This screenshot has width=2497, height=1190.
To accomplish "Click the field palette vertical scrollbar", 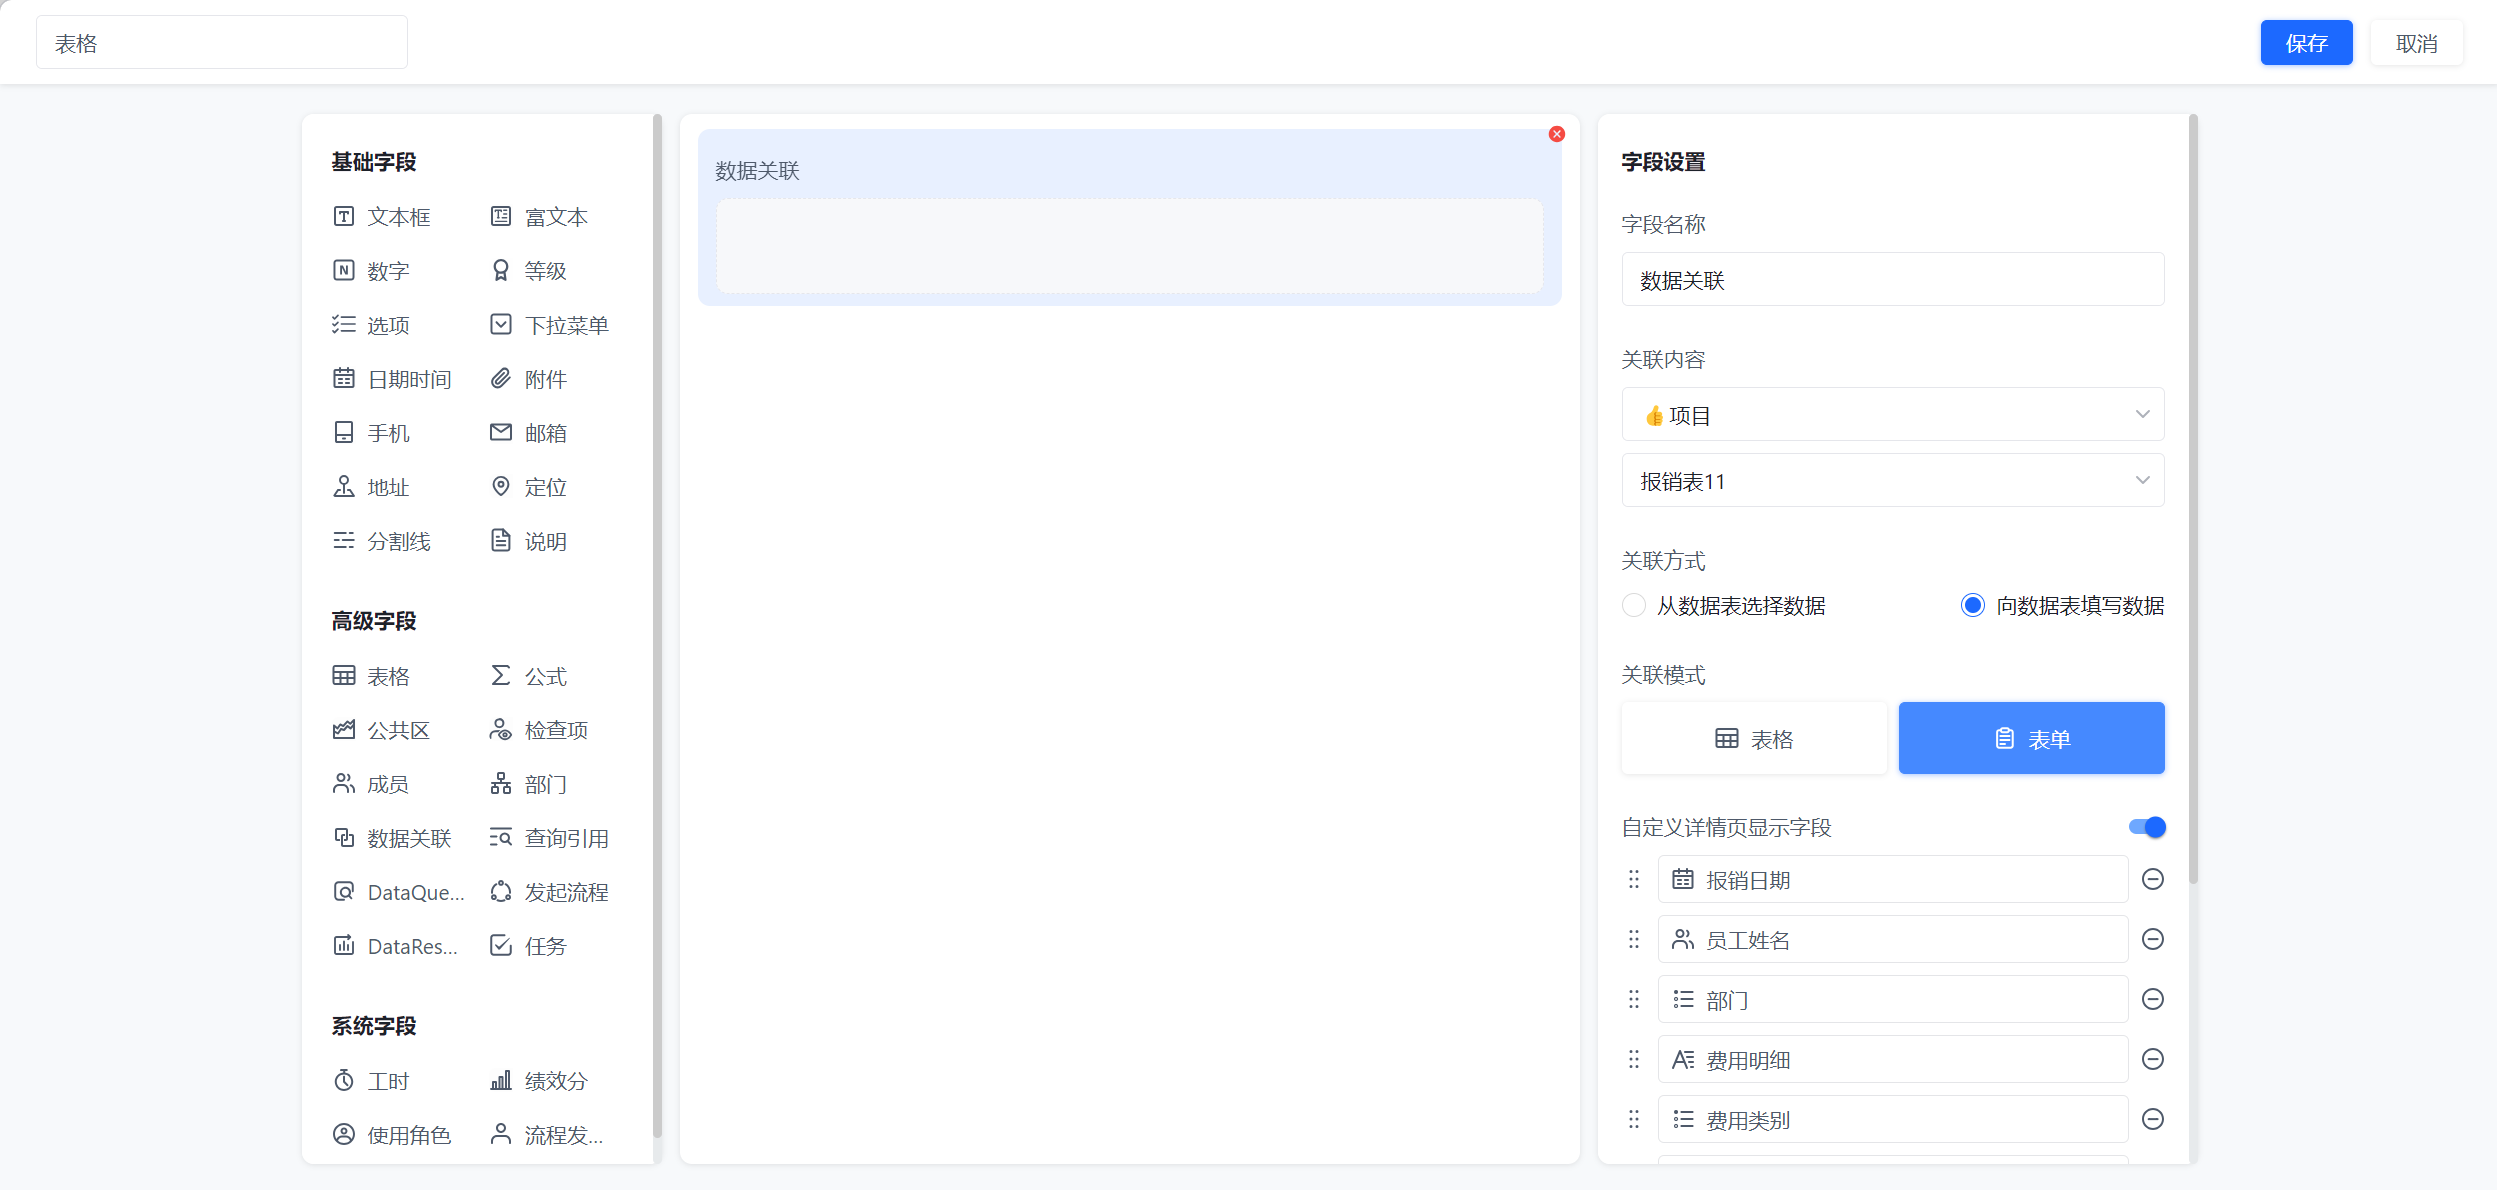I will (x=657, y=625).
